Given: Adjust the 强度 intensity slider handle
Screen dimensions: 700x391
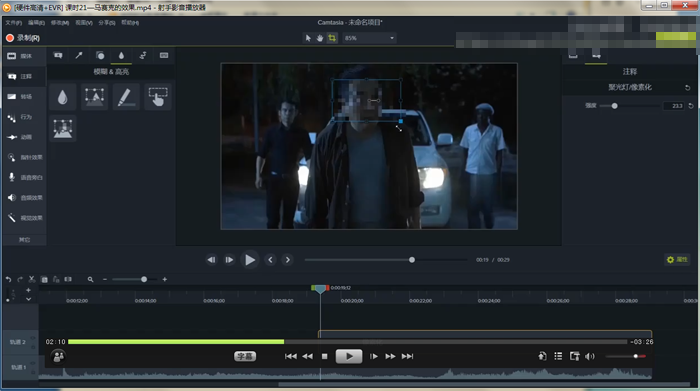Looking at the screenshot, I should [615, 106].
